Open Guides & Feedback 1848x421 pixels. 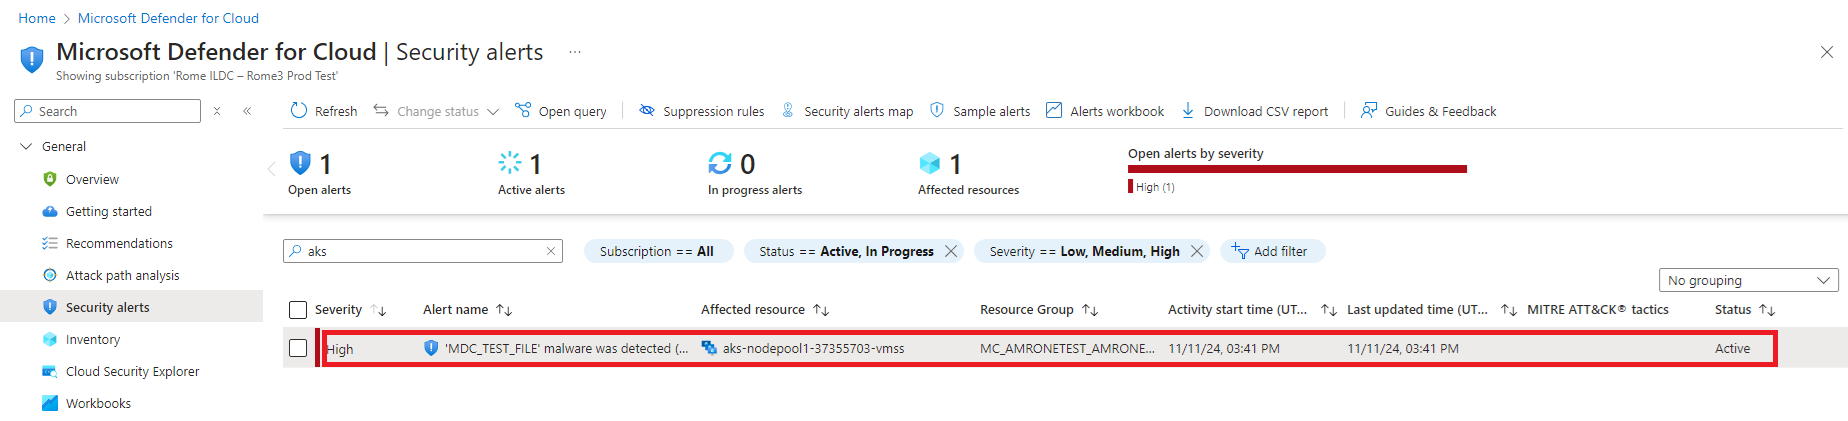pyautogui.click(x=1429, y=111)
